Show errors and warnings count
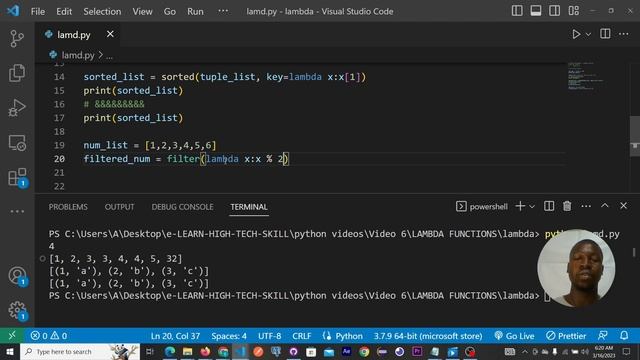 click(x=49, y=336)
